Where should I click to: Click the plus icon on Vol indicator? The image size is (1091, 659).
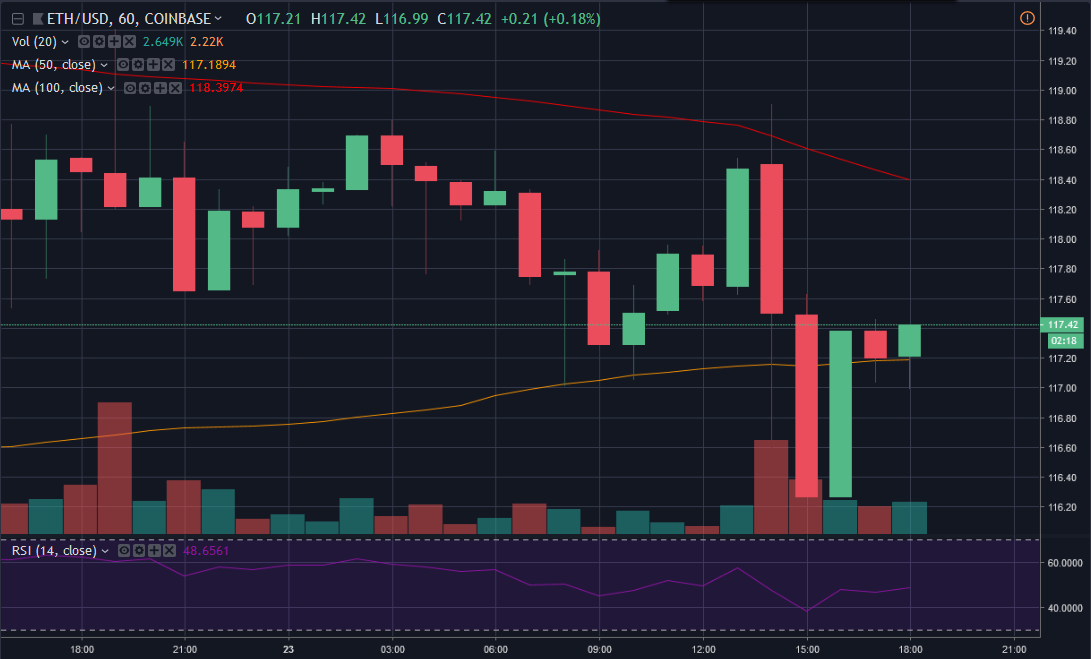[x=114, y=42]
